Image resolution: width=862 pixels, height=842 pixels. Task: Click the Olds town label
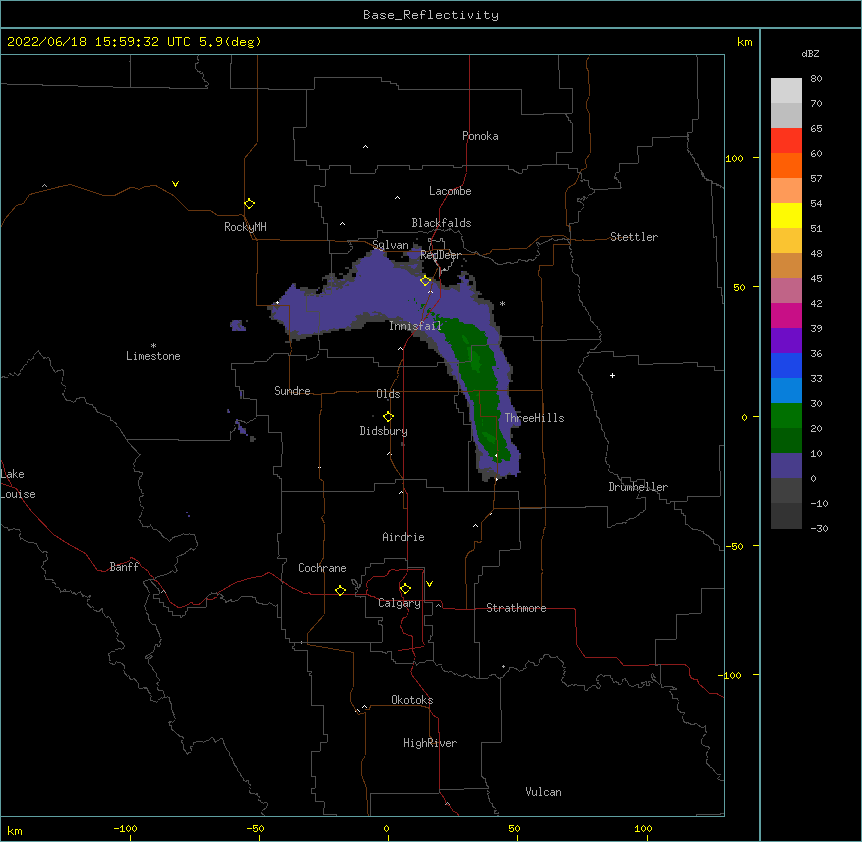coord(388,394)
